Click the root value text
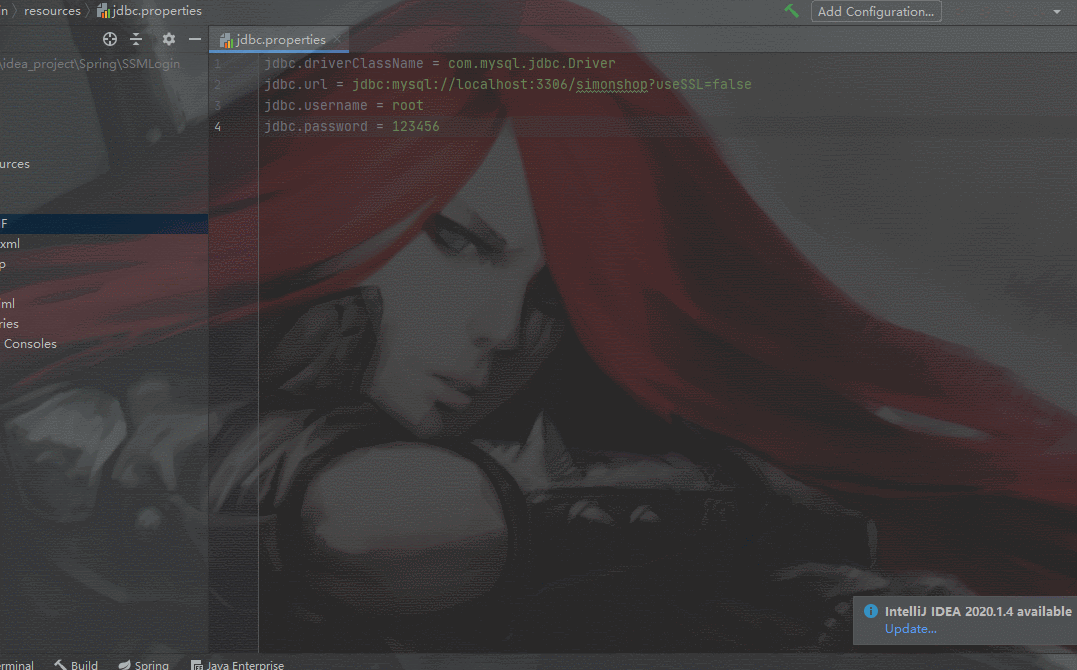Viewport: 1077px width, 670px height. (x=408, y=105)
